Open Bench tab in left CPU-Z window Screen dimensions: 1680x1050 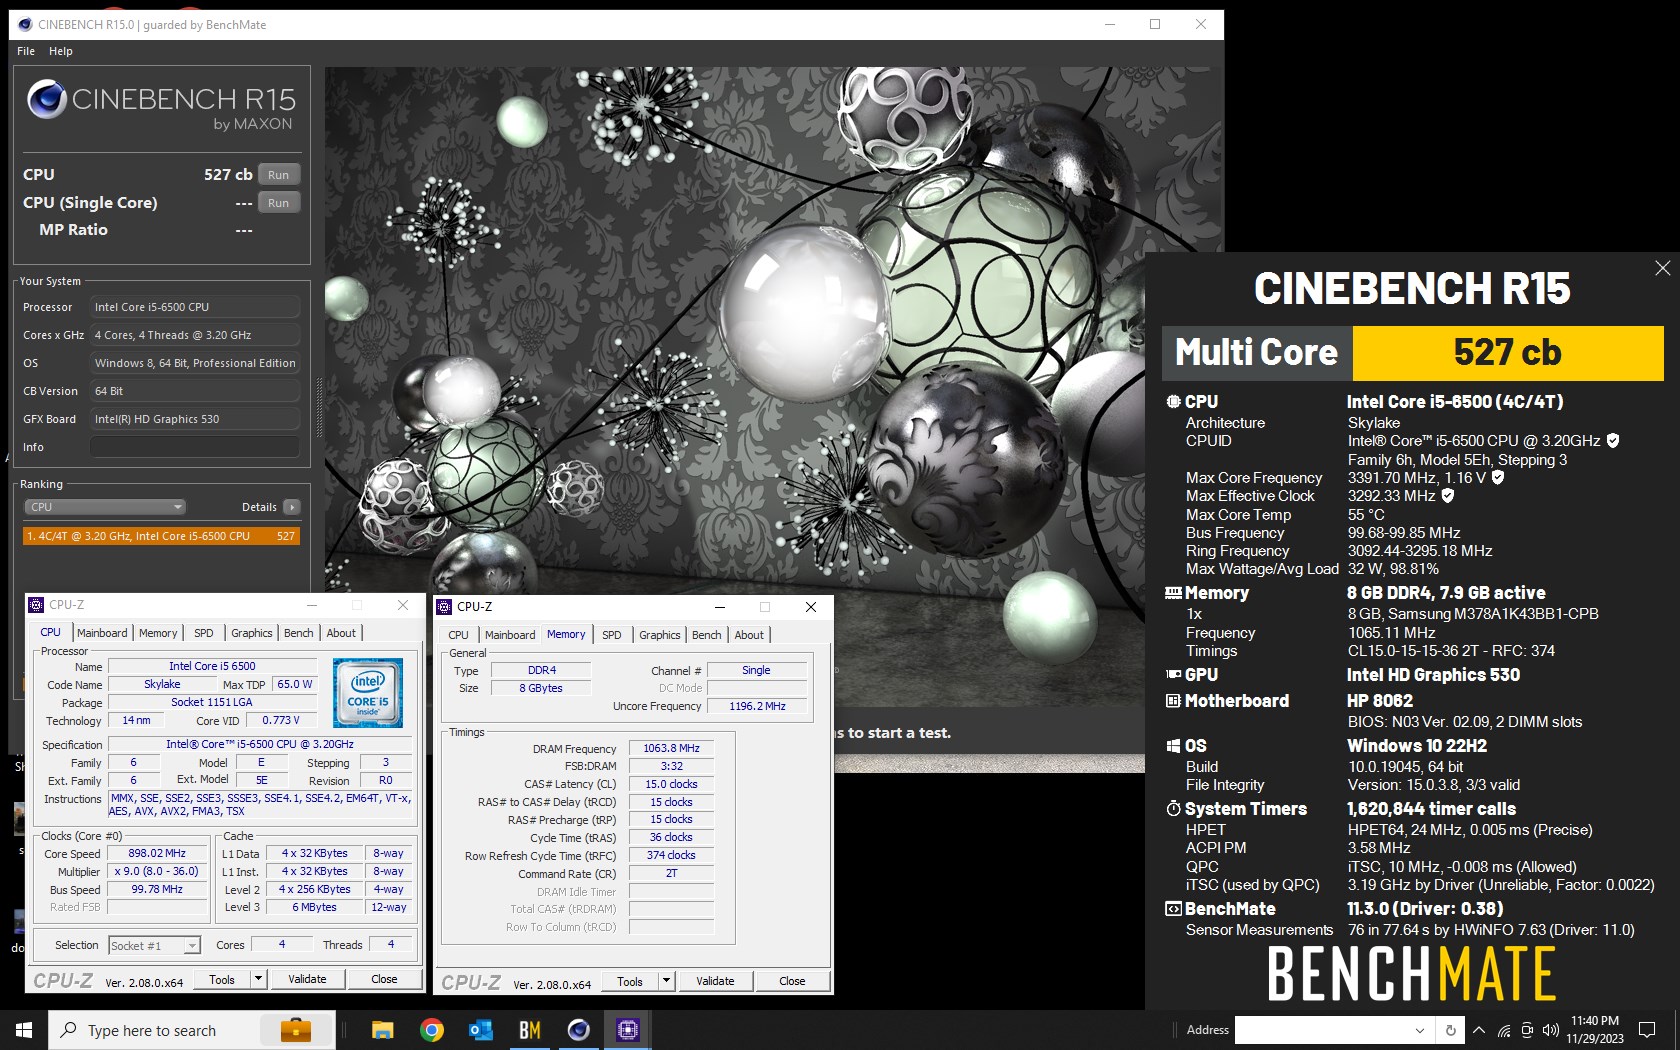click(298, 633)
